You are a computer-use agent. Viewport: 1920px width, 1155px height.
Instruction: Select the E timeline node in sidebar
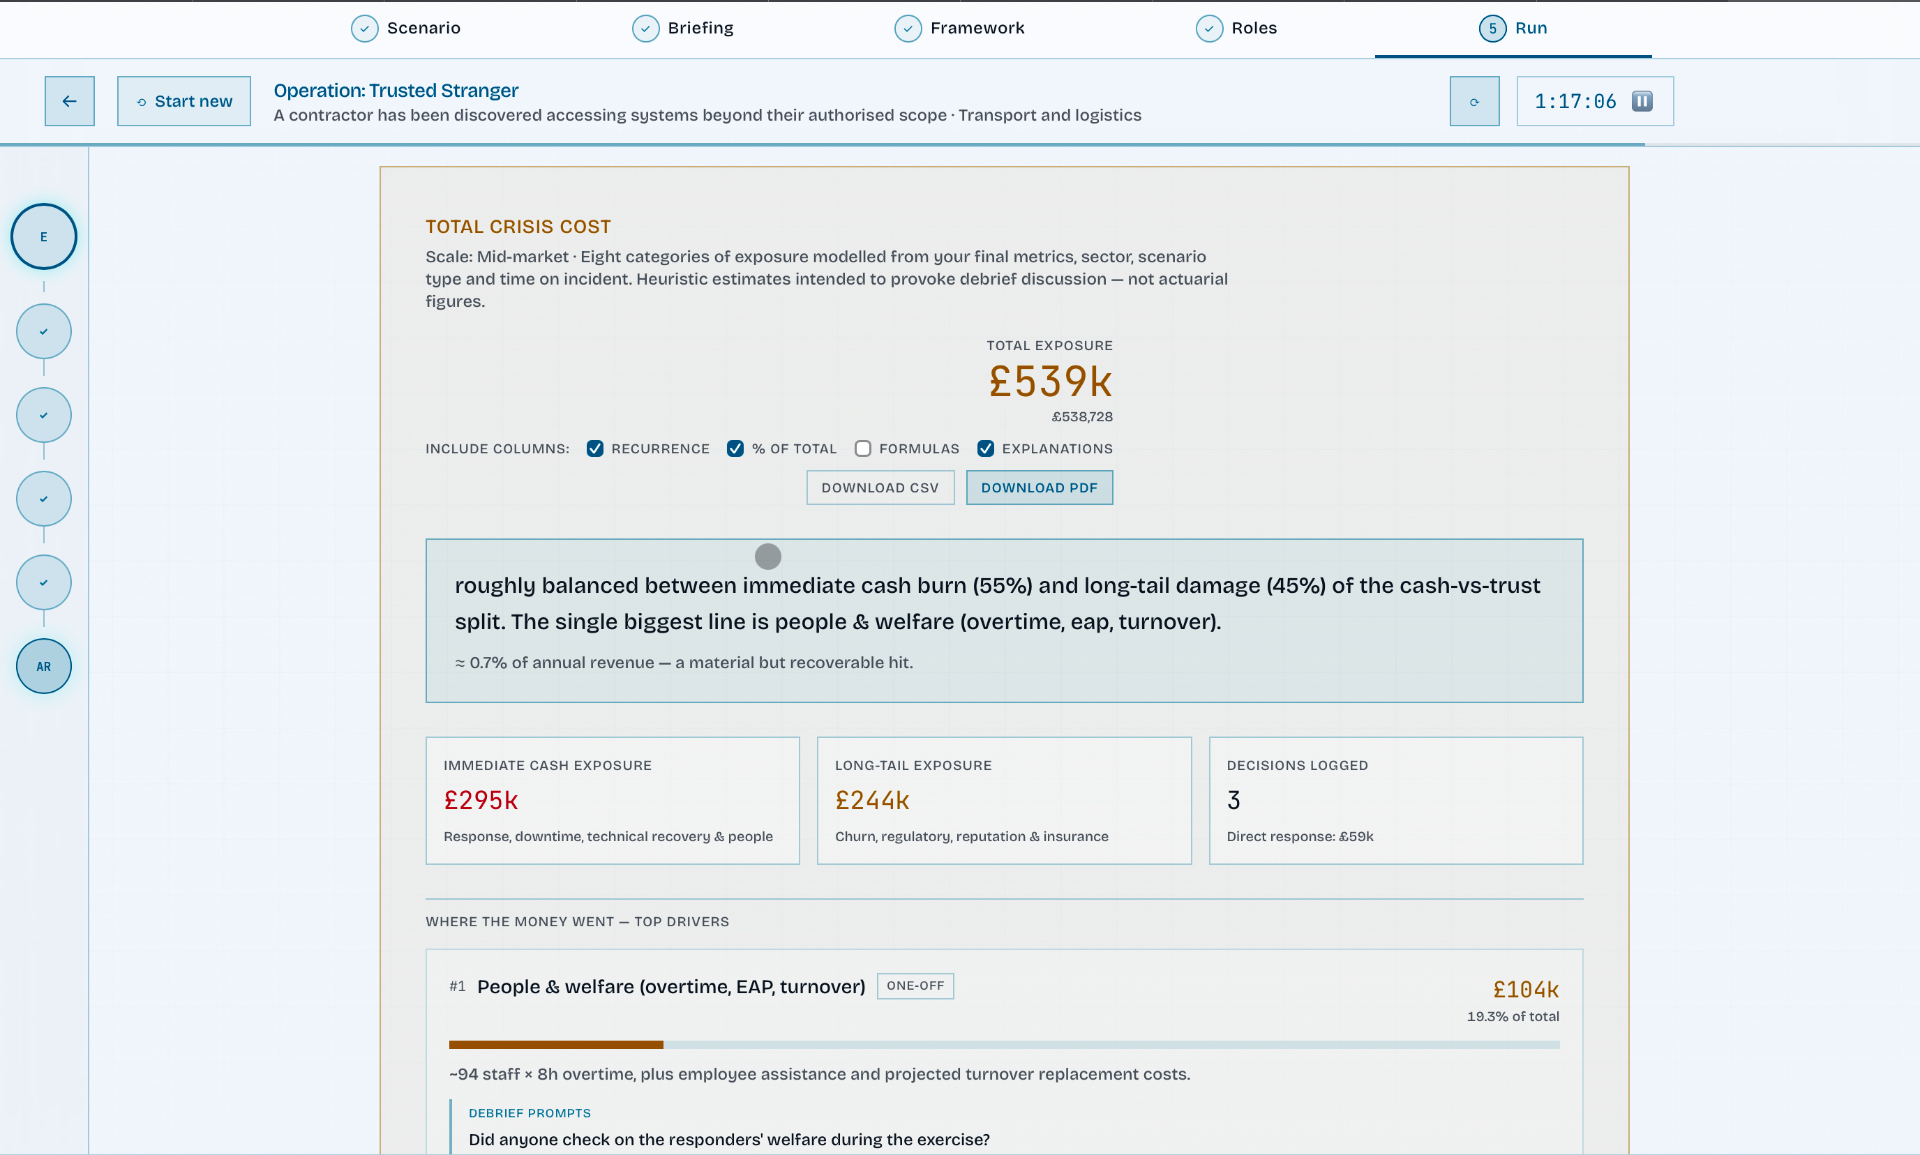coord(44,237)
